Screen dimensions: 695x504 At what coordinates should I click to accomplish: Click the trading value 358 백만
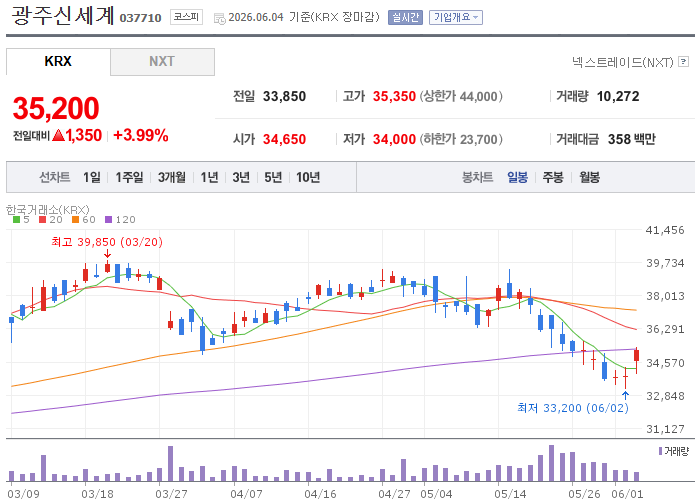click(x=632, y=139)
